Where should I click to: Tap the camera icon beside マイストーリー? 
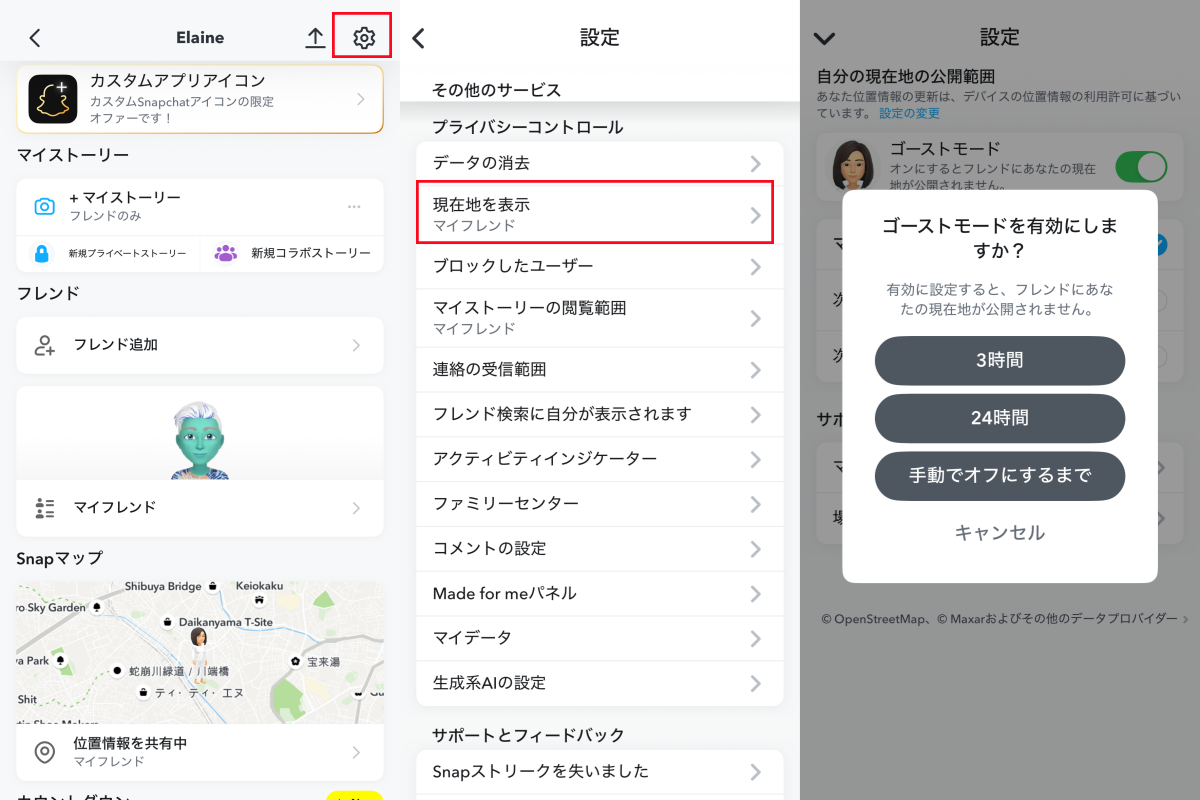pyautogui.click(x=45, y=206)
